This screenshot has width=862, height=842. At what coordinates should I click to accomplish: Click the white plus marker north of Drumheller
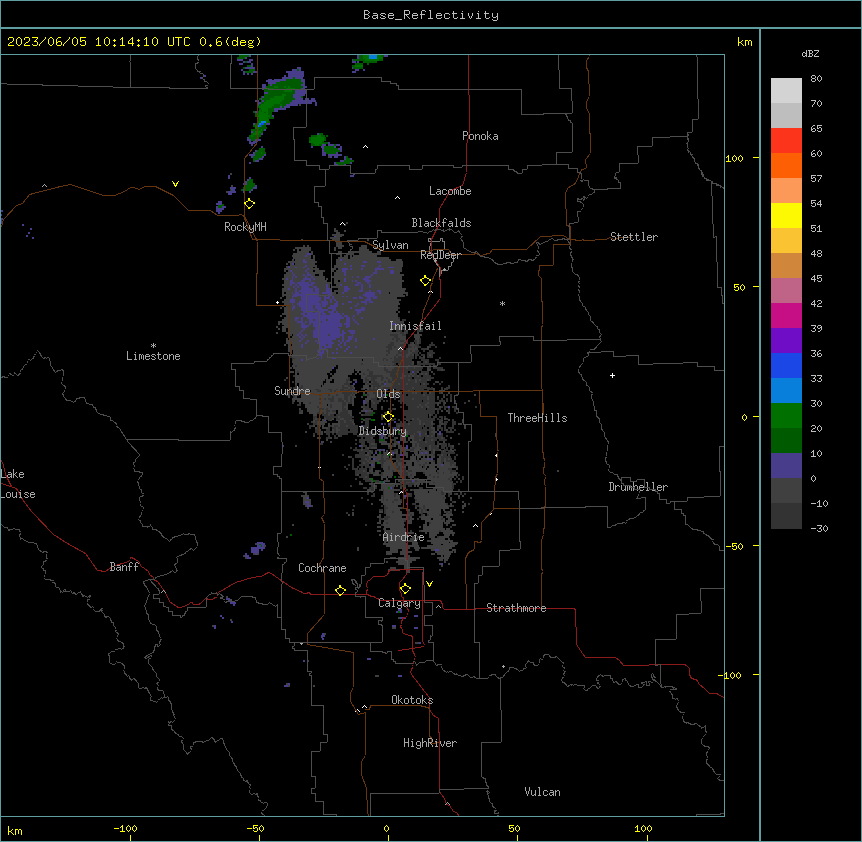[x=612, y=375]
